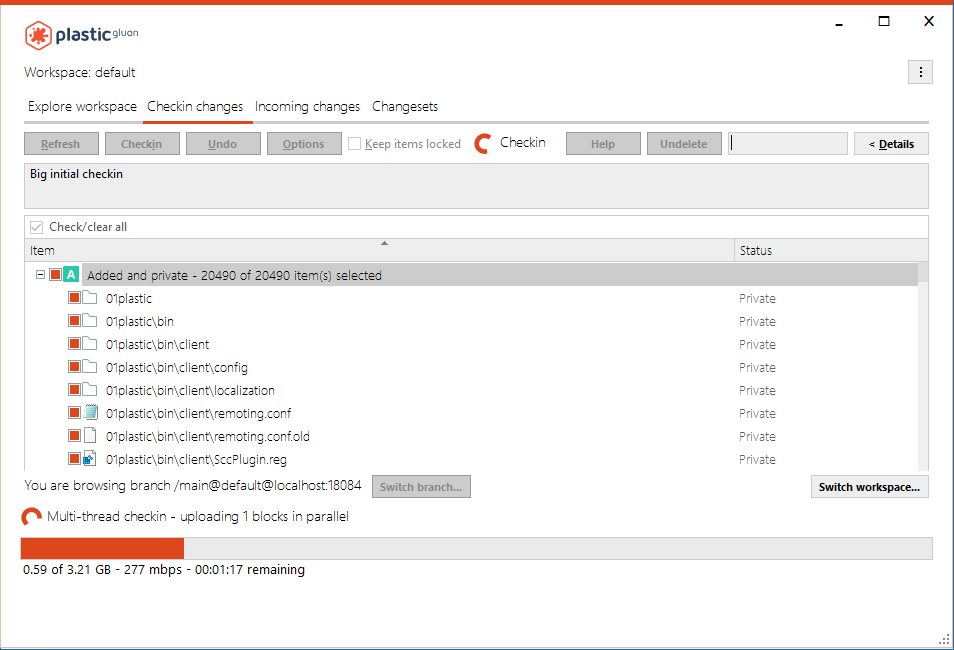Viewport: 954px width, 650px height.
Task: Click the file icon for remoting.conf
Action: pos(92,412)
